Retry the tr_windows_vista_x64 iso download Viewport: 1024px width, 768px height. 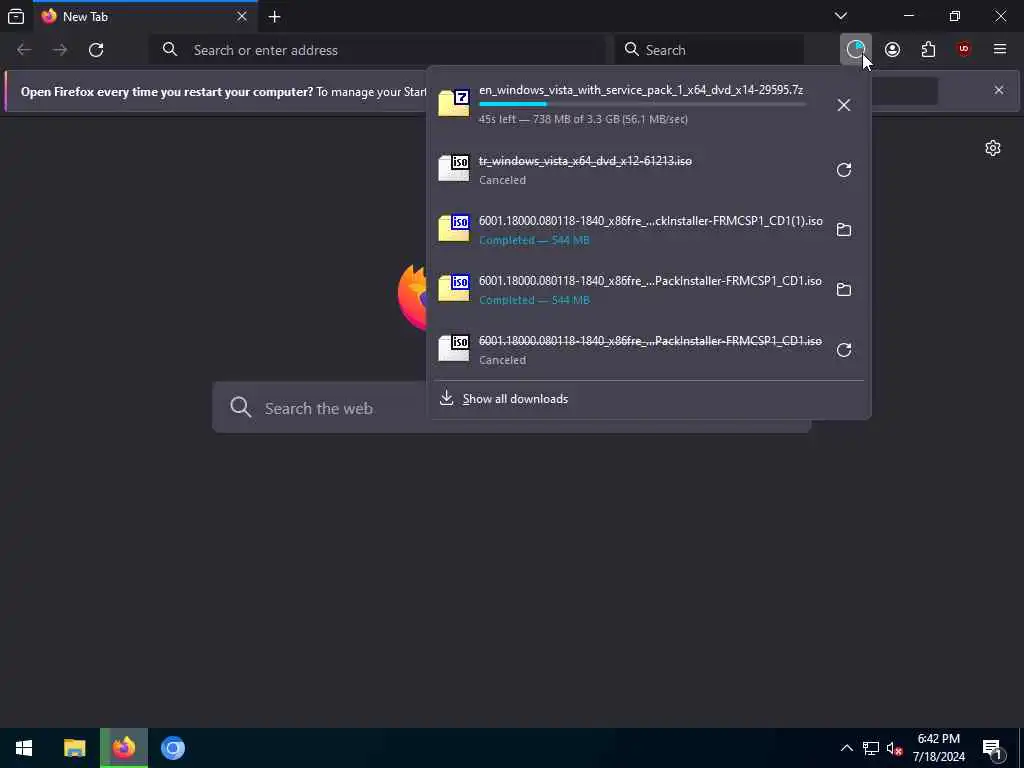point(844,170)
